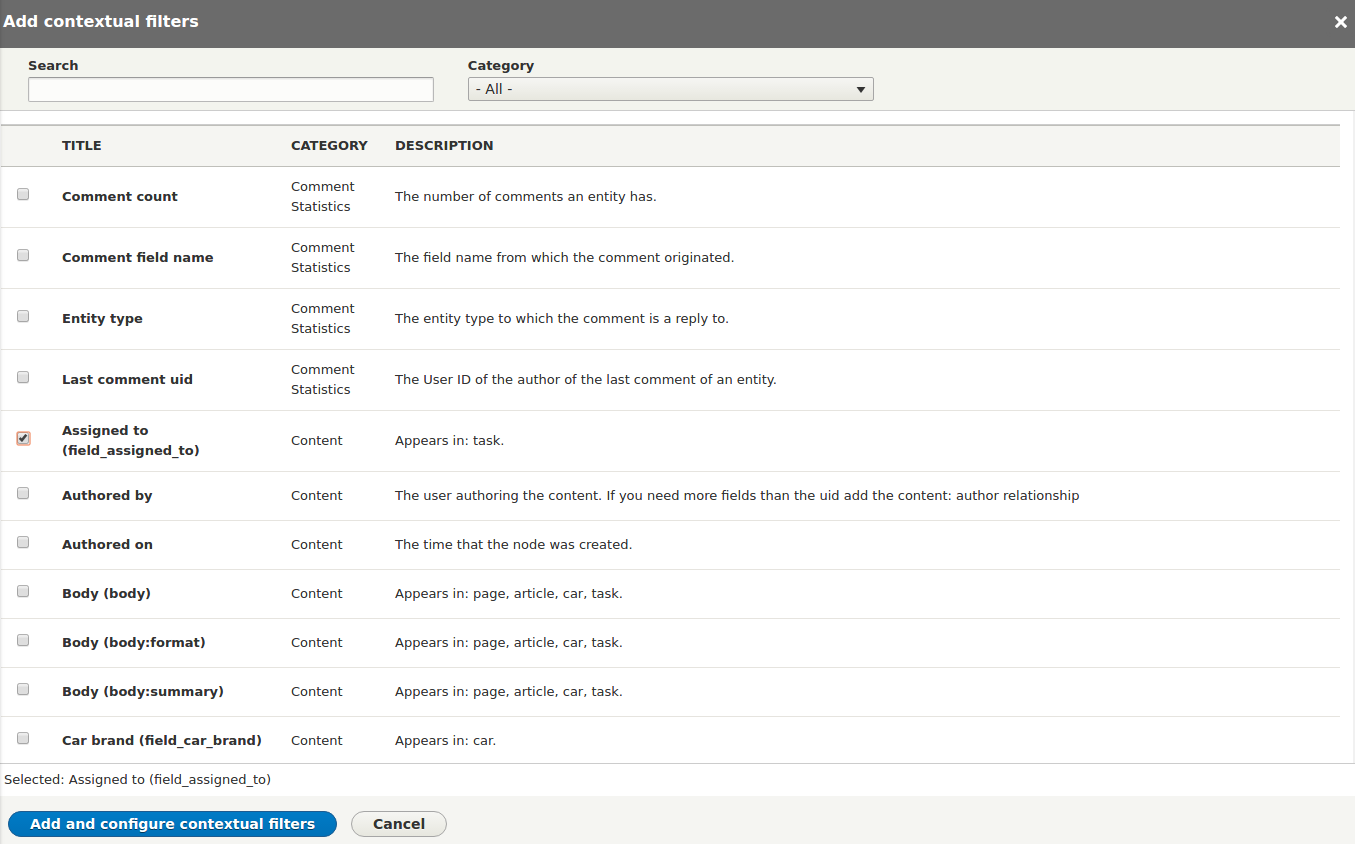Enable the Body (body:format) checkbox
This screenshot has width=1355, height=844.
[23, 641]
